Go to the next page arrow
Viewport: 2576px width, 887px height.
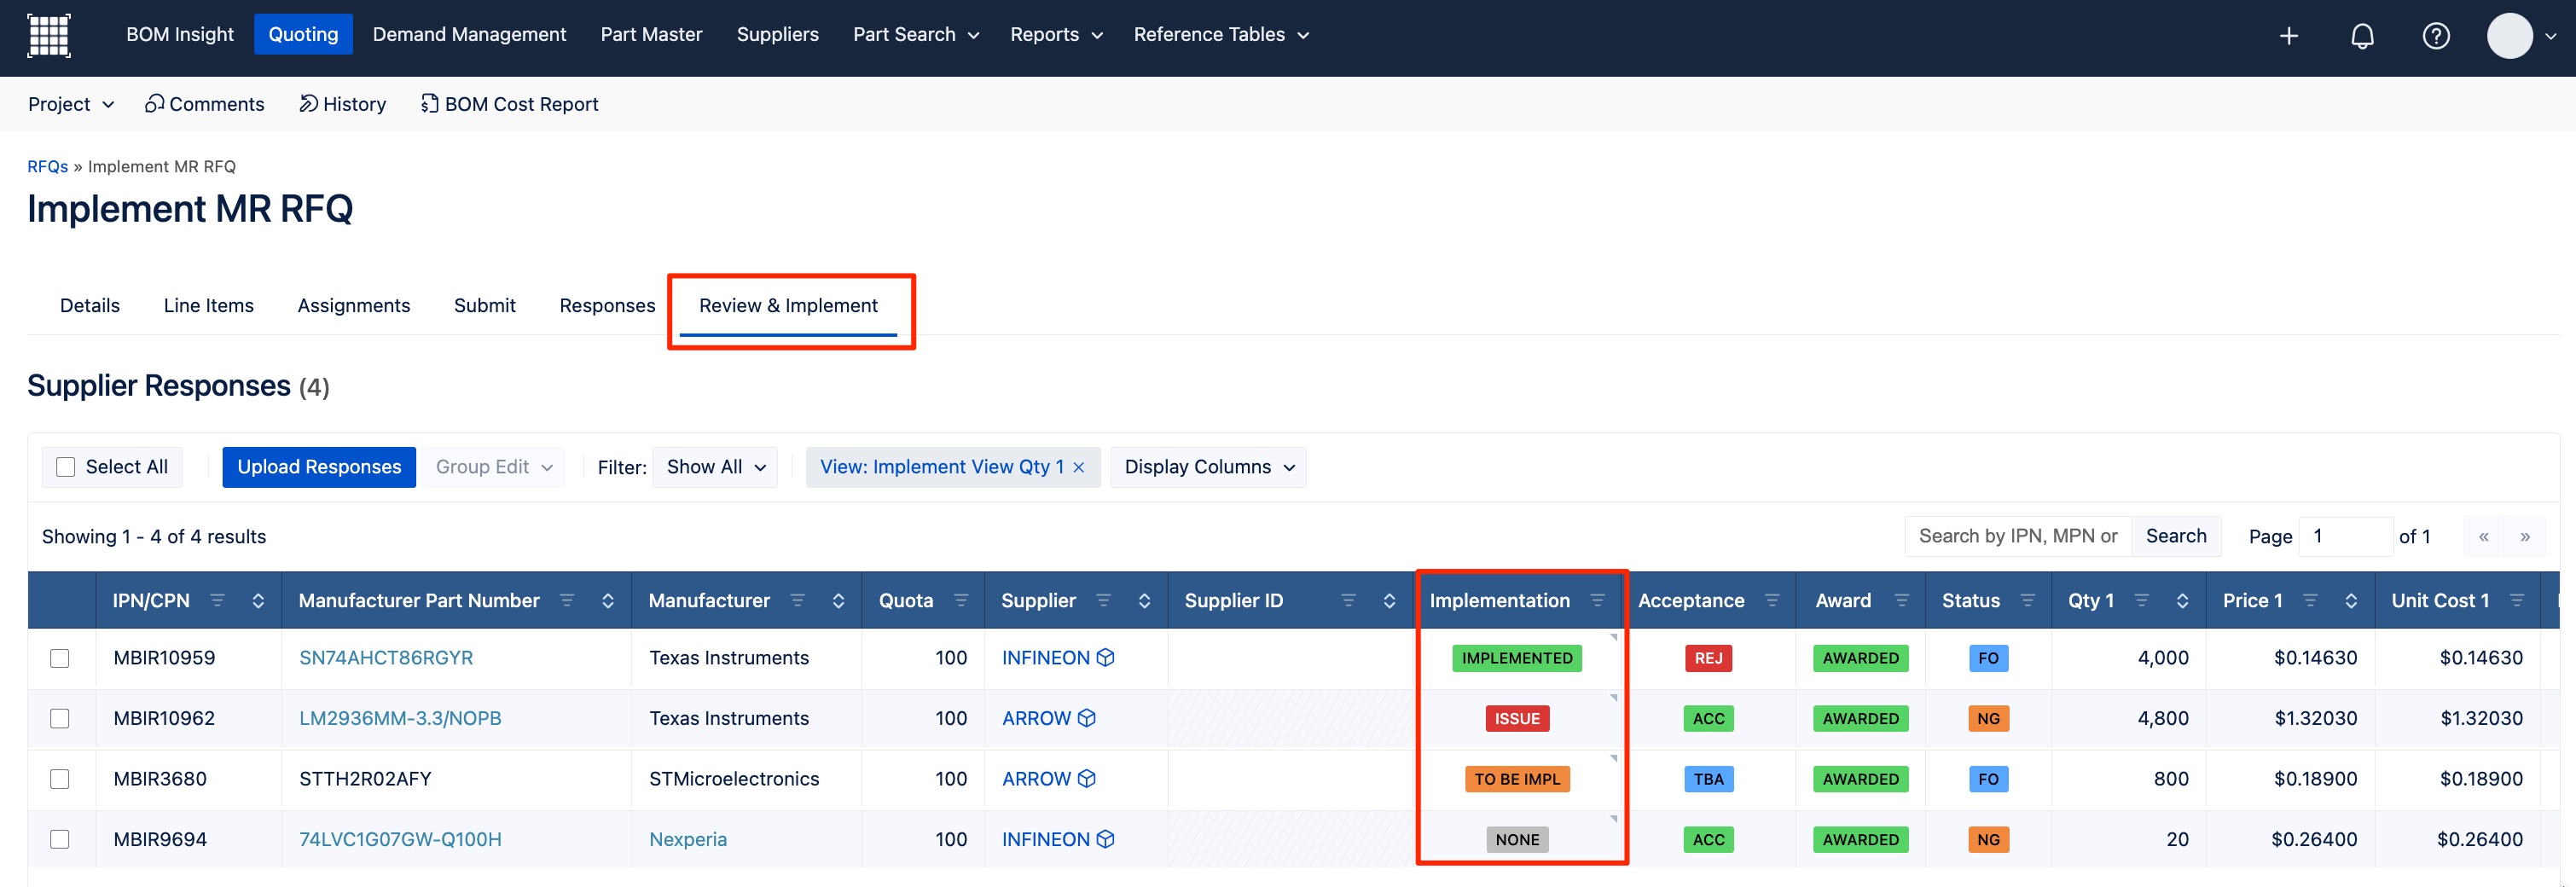2525,537
